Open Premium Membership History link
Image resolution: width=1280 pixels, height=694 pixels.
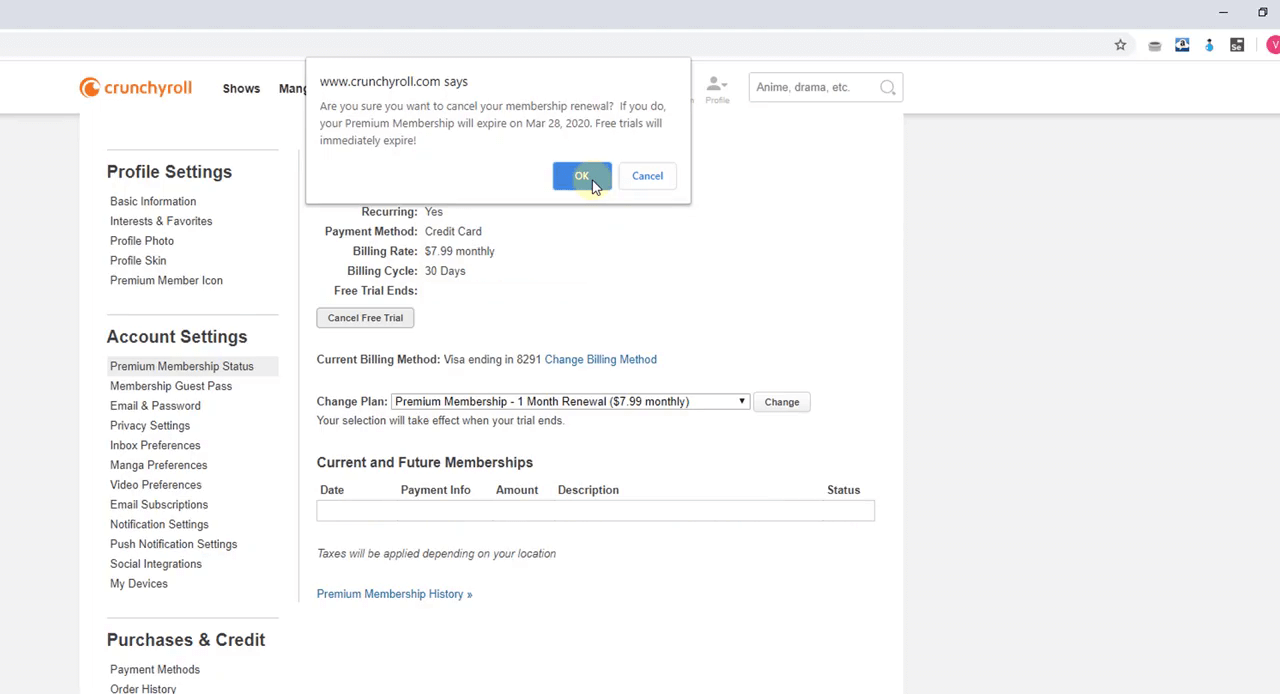[x=394, y=594]
